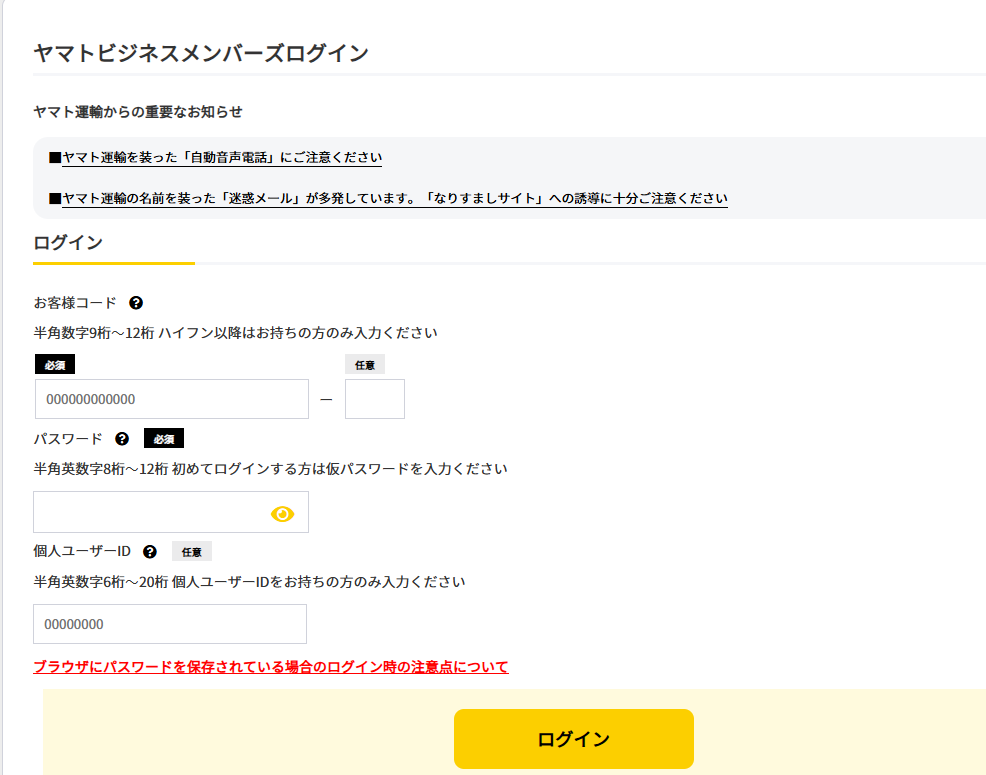Show the password with the eye icon
Image resolution: width=986 pixels, height=775 pixels.
(x=283, y=513)
